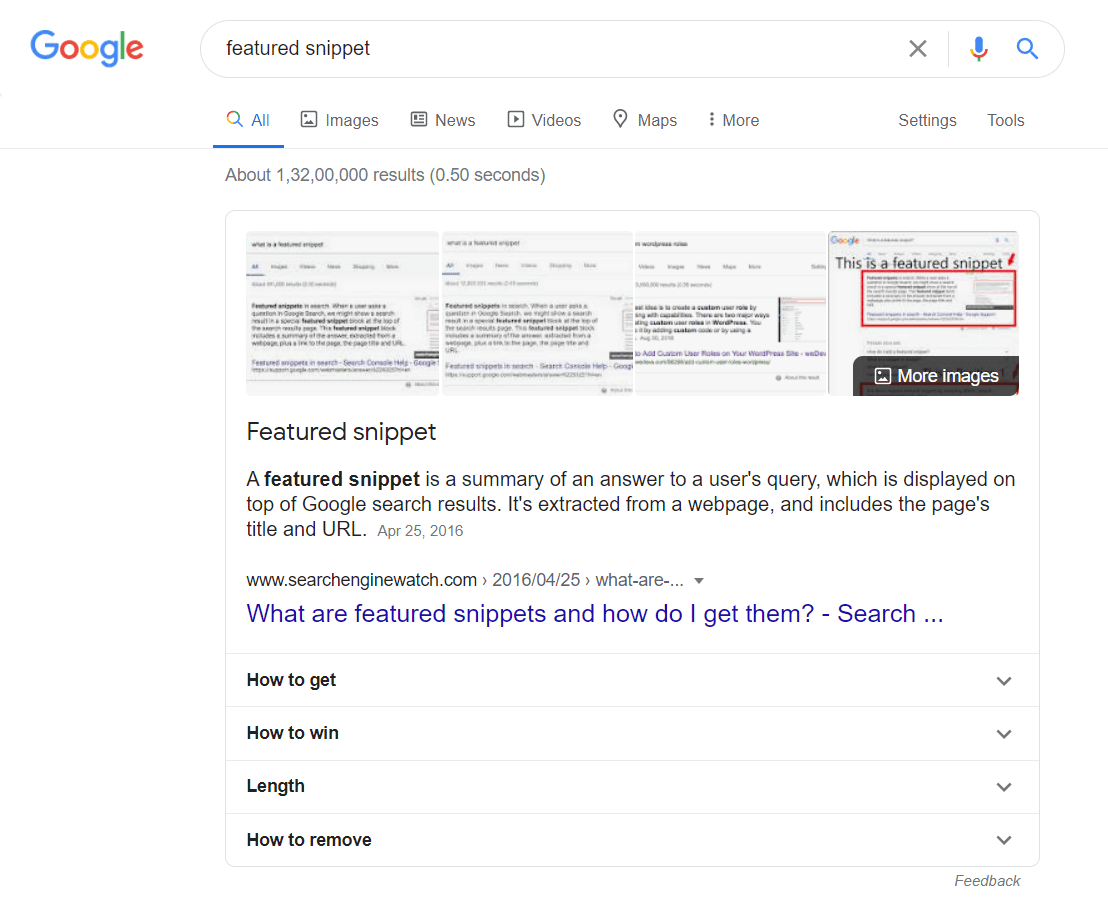Click the Feedback link

pyautogui.click(x=986, y=881)
